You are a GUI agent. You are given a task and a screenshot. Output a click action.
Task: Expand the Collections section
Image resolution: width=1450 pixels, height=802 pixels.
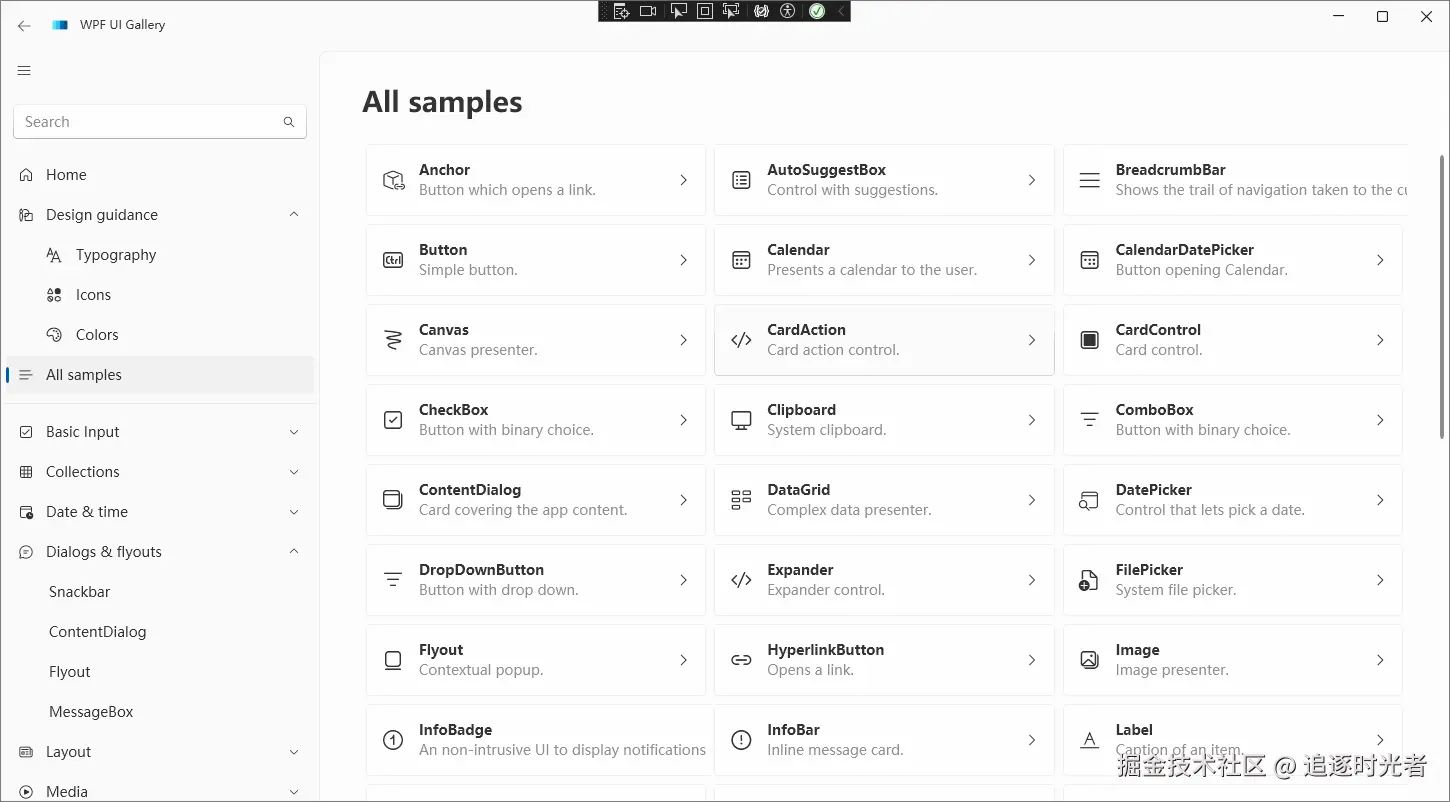(294, 472)
